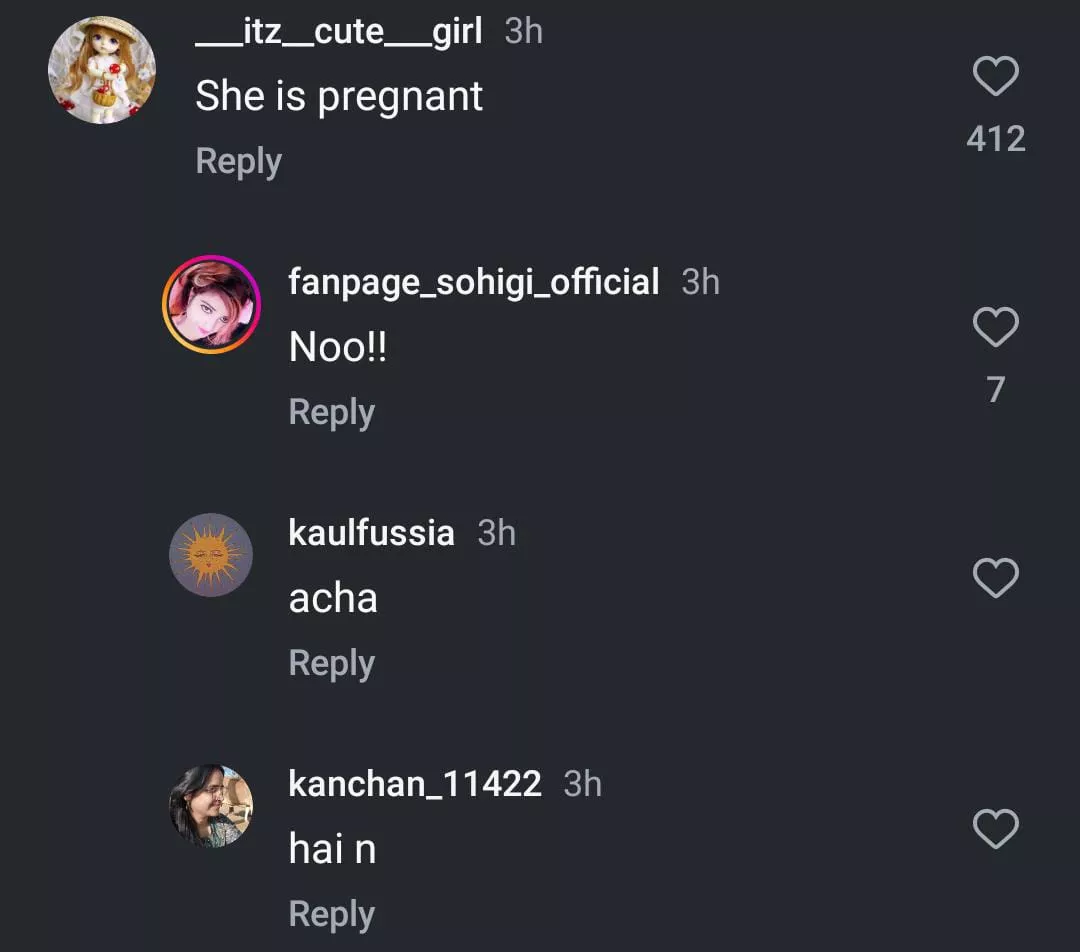Viewport: 1080px width, 952px height.
Task: Open the kanchan_11422 username link
Action: (415, 784)
